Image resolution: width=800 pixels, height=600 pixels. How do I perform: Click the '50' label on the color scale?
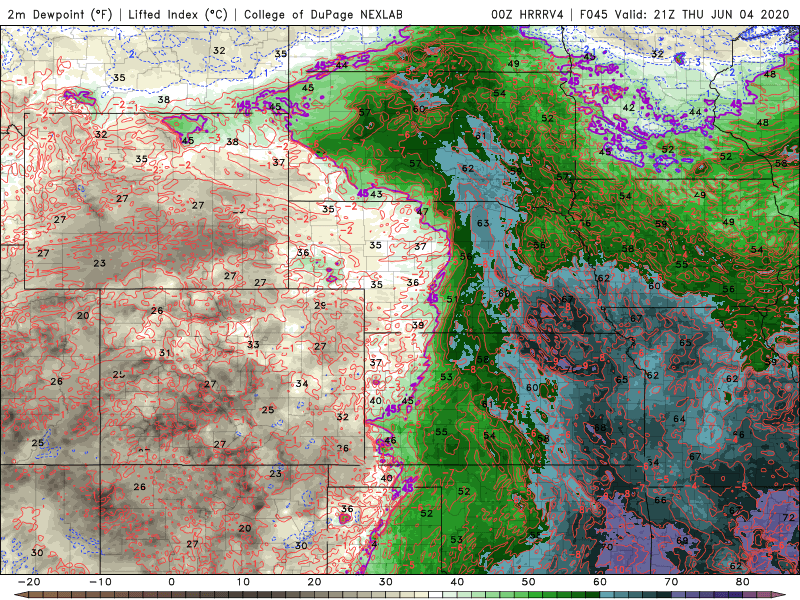click(529, 582)
